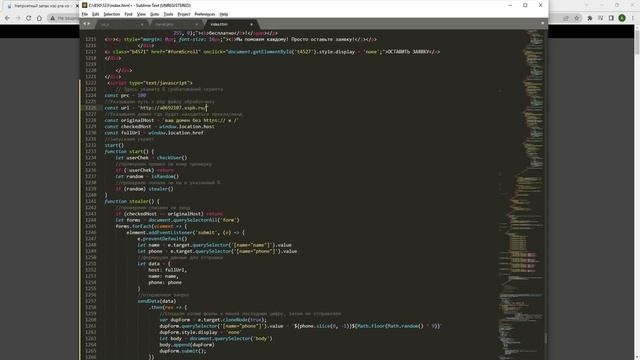Select the open Chrome browser tab

coord(41,6)
